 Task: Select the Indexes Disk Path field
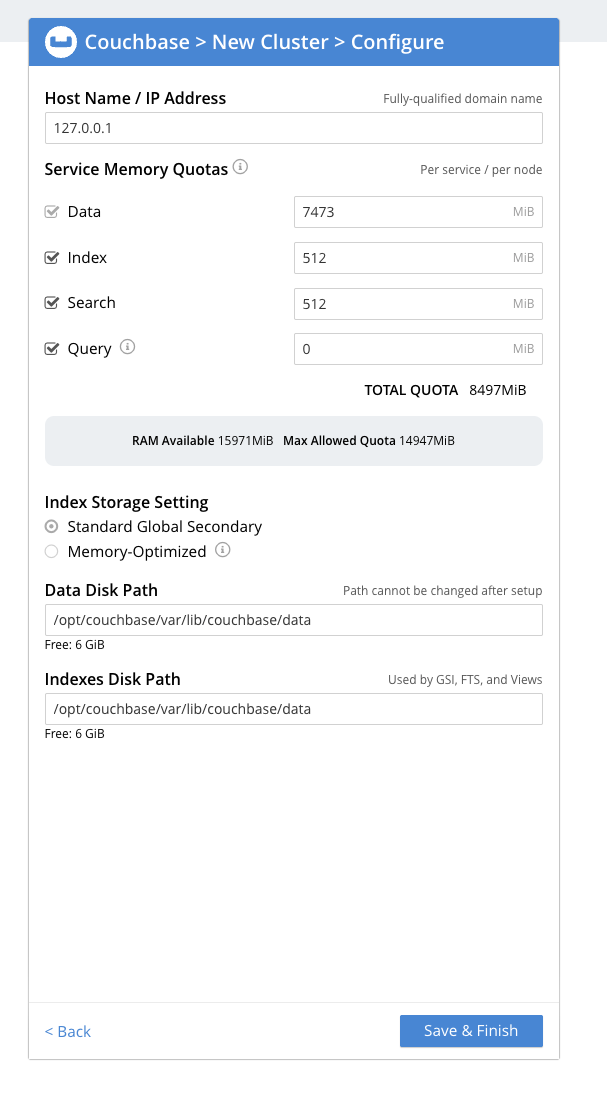pyautogui.click(x=293, y=708)
